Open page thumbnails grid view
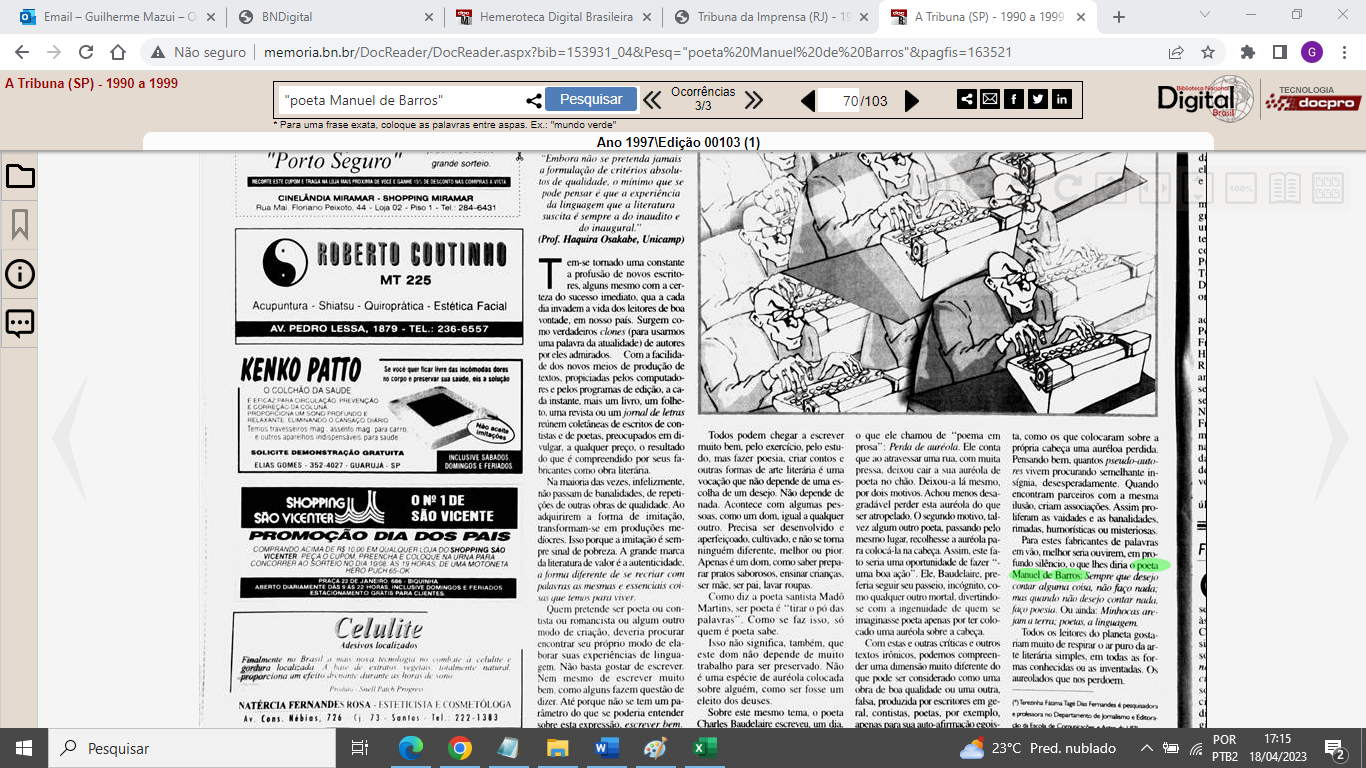The width and height of the screenshot is (1366, 768). (x=1327, y=188)
